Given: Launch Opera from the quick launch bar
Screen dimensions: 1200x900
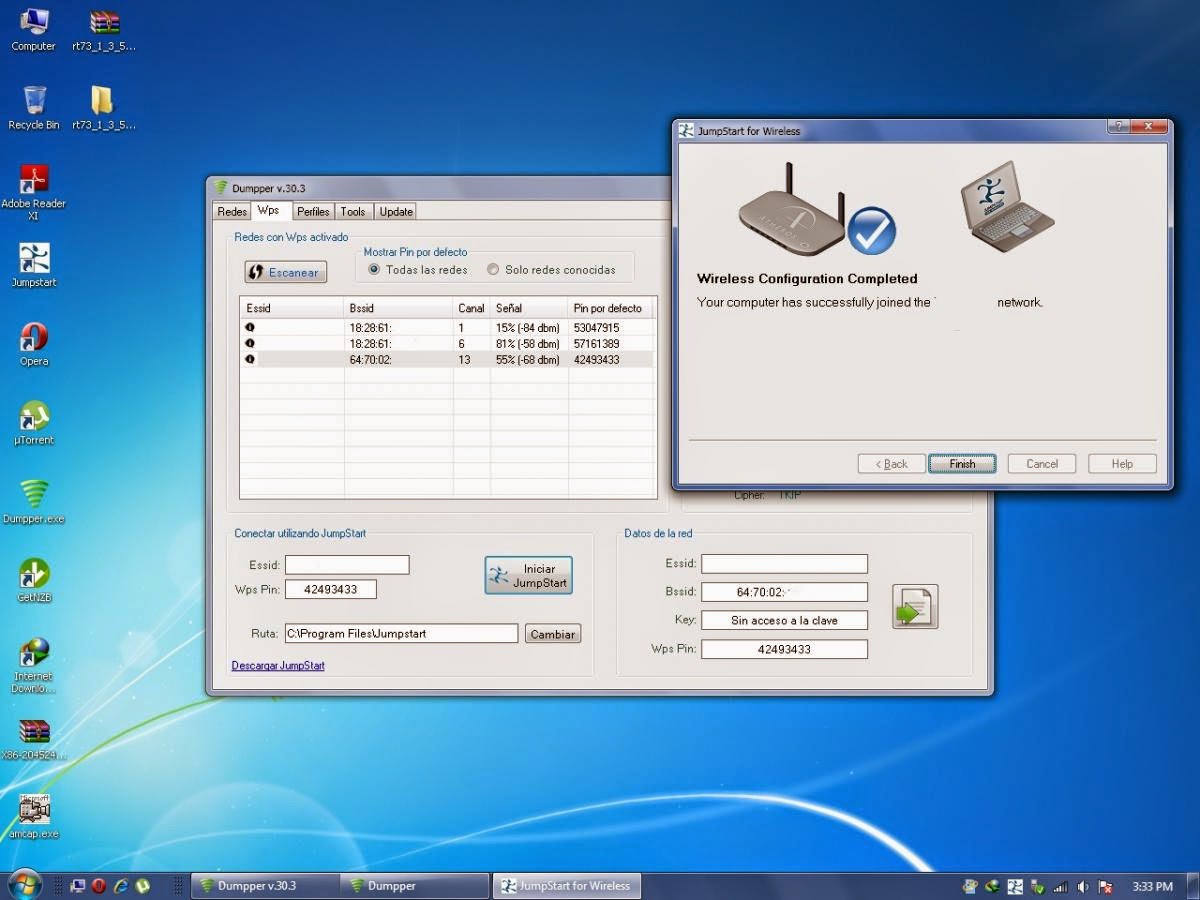Looking at the screenshot, I should tap(99, 885).
